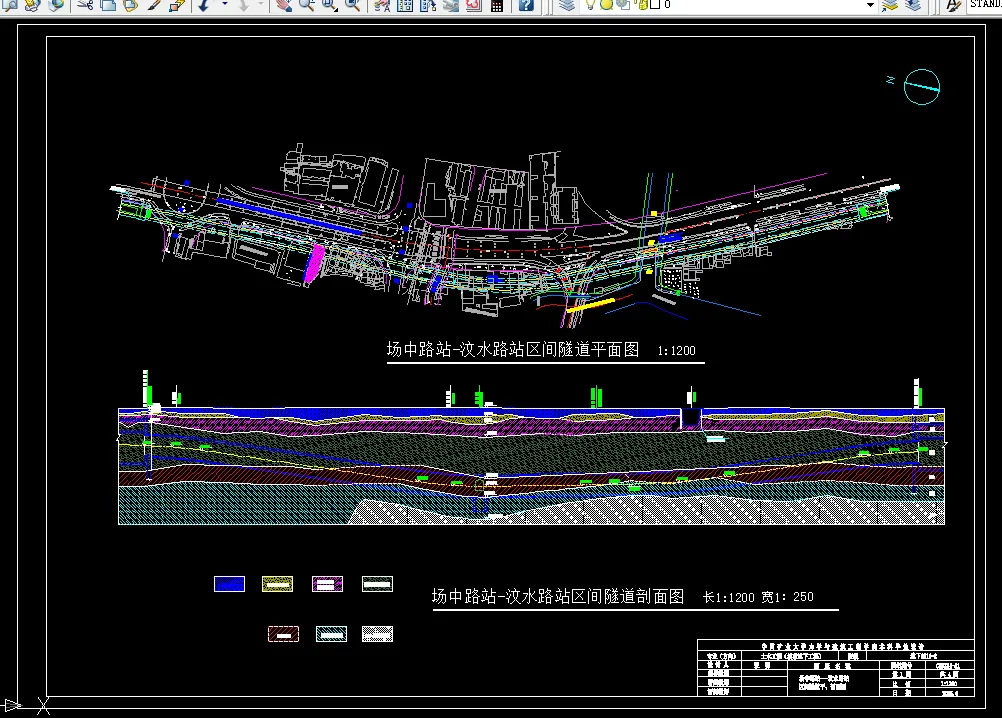Open the Sheet Set Manager icon
1002x718 pixels.
451,5
